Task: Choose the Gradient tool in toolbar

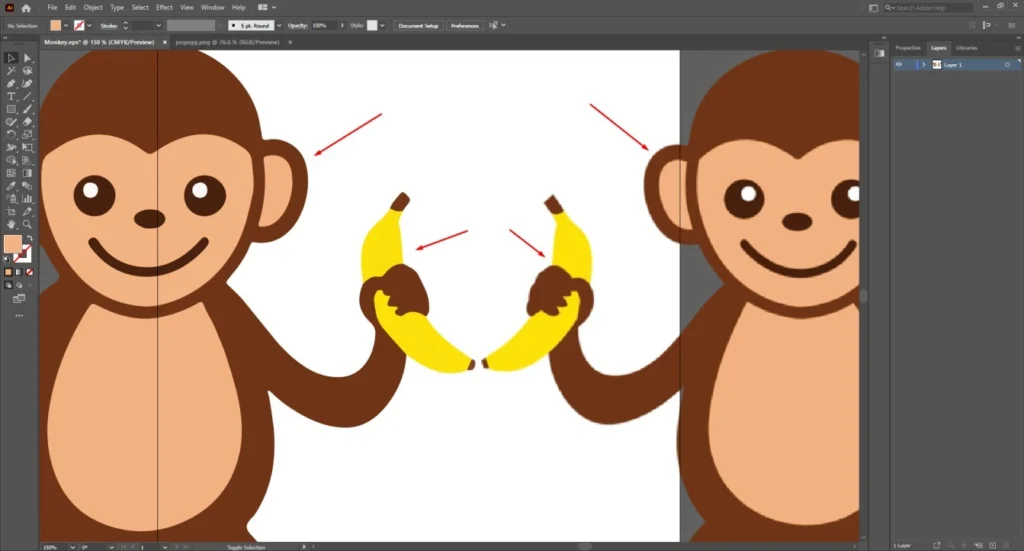Action: coord(27,173)
